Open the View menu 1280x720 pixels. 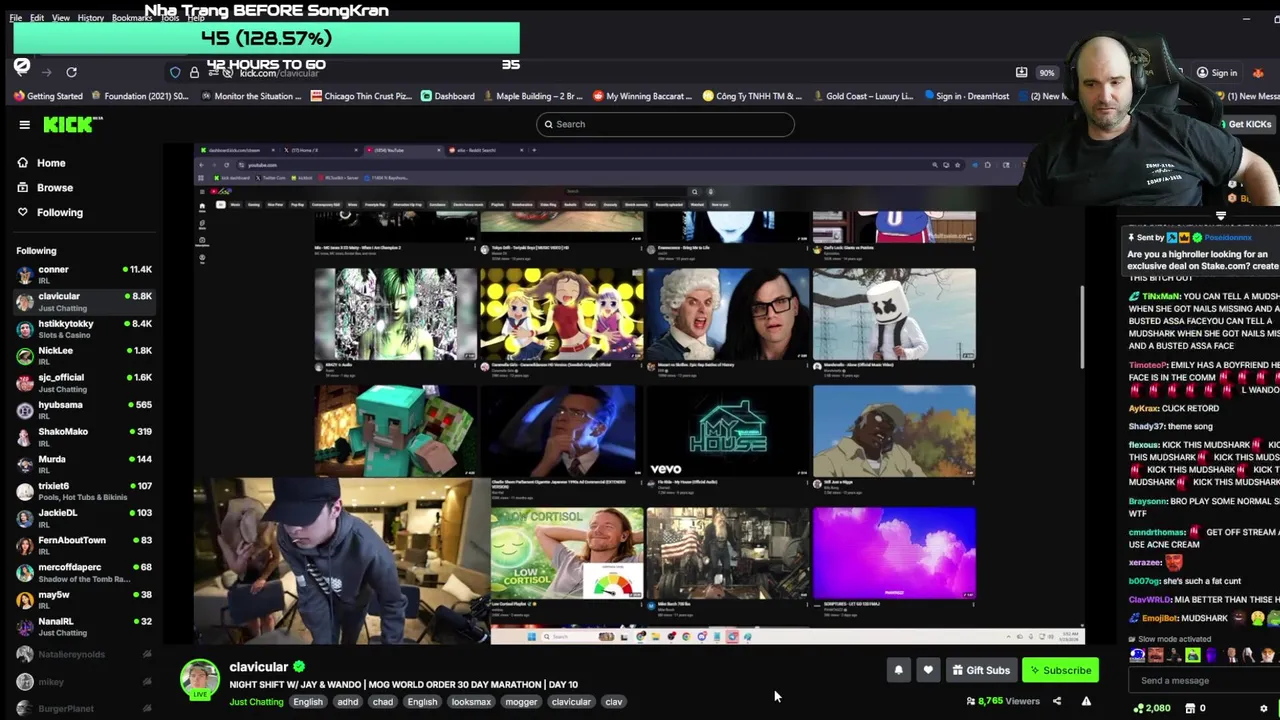click(x=61, y=18)
